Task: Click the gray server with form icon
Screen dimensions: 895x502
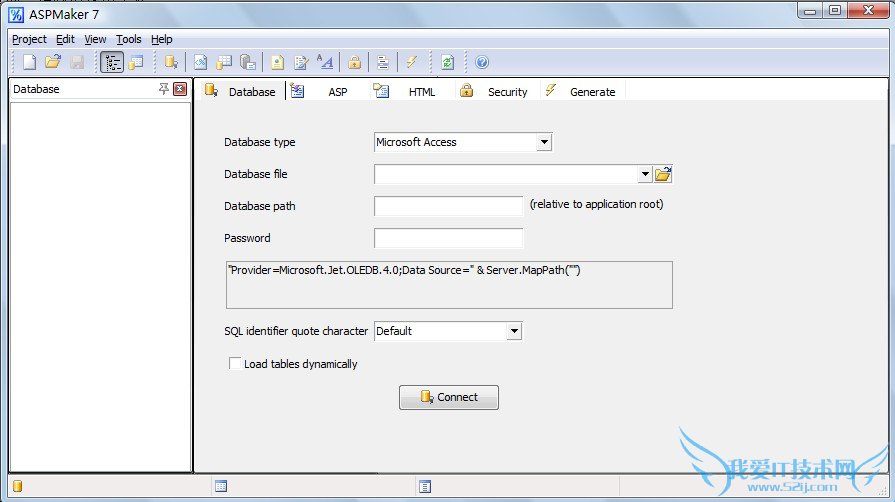Action: [248, 62]
